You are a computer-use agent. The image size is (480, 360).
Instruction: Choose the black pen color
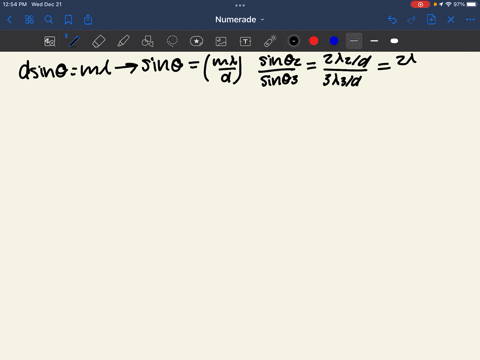coord(294,41)
